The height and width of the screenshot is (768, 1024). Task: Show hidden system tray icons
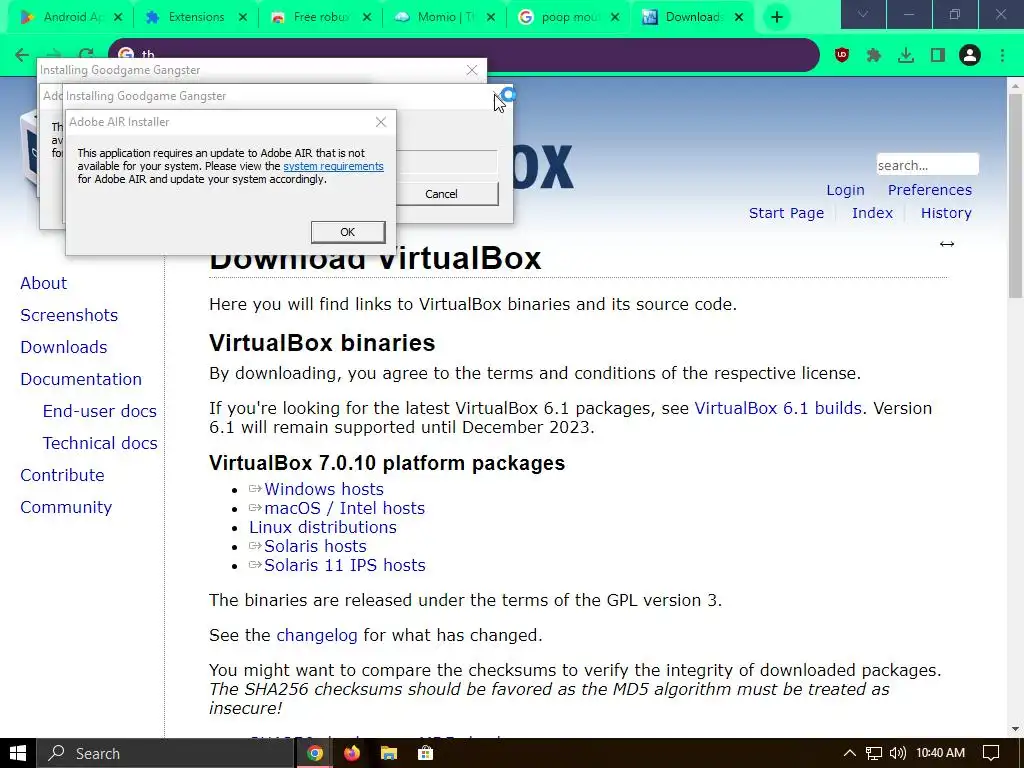(849, 753)
